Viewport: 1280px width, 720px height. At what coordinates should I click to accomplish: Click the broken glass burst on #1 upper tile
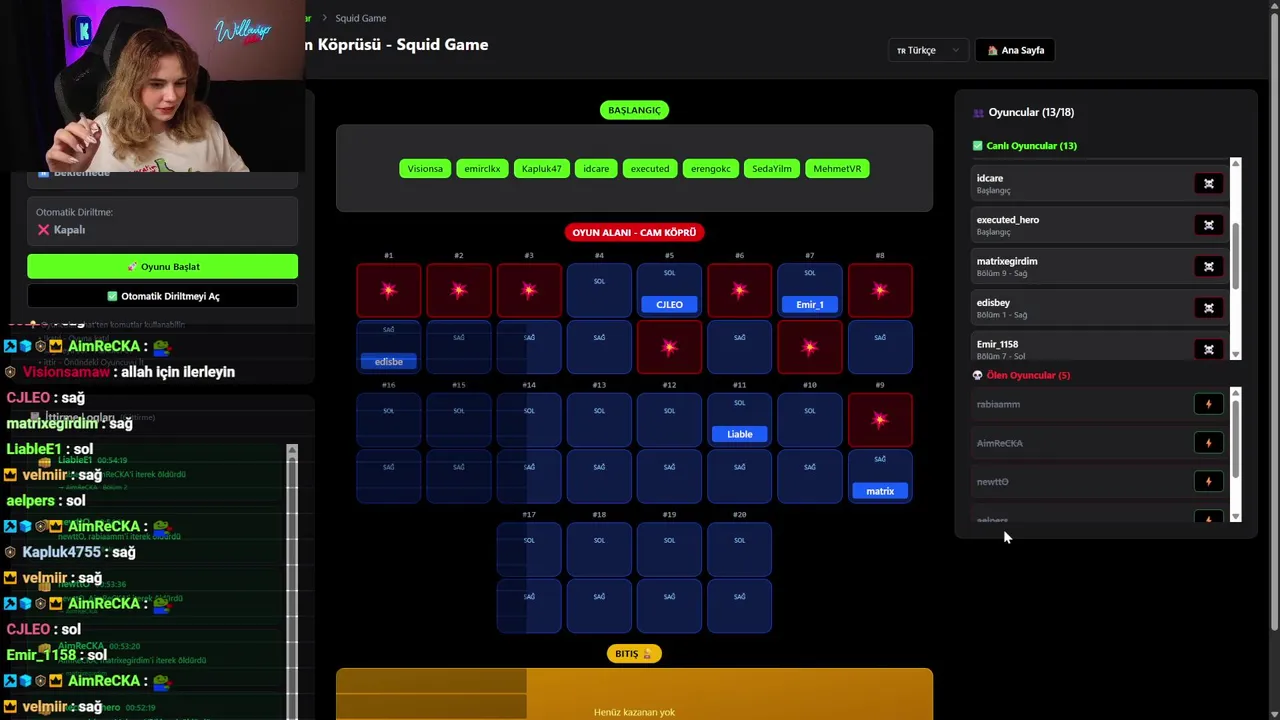(389, 290)
